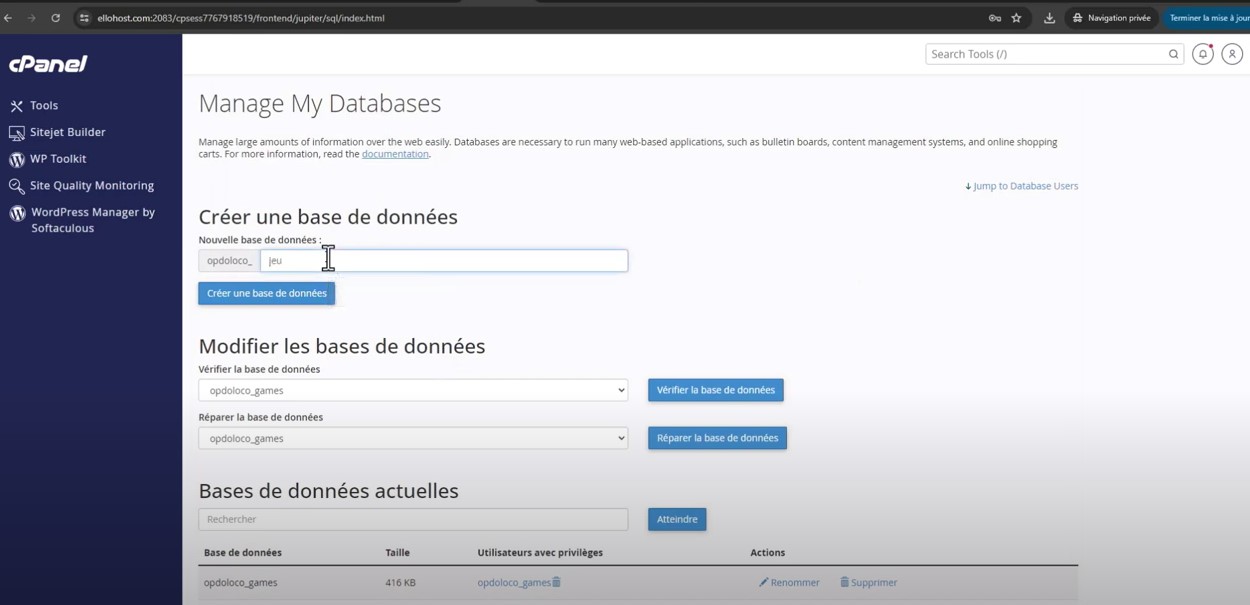Open the documentation link
The height and width of the screenshot is (605, 1250).
(394, 153)
